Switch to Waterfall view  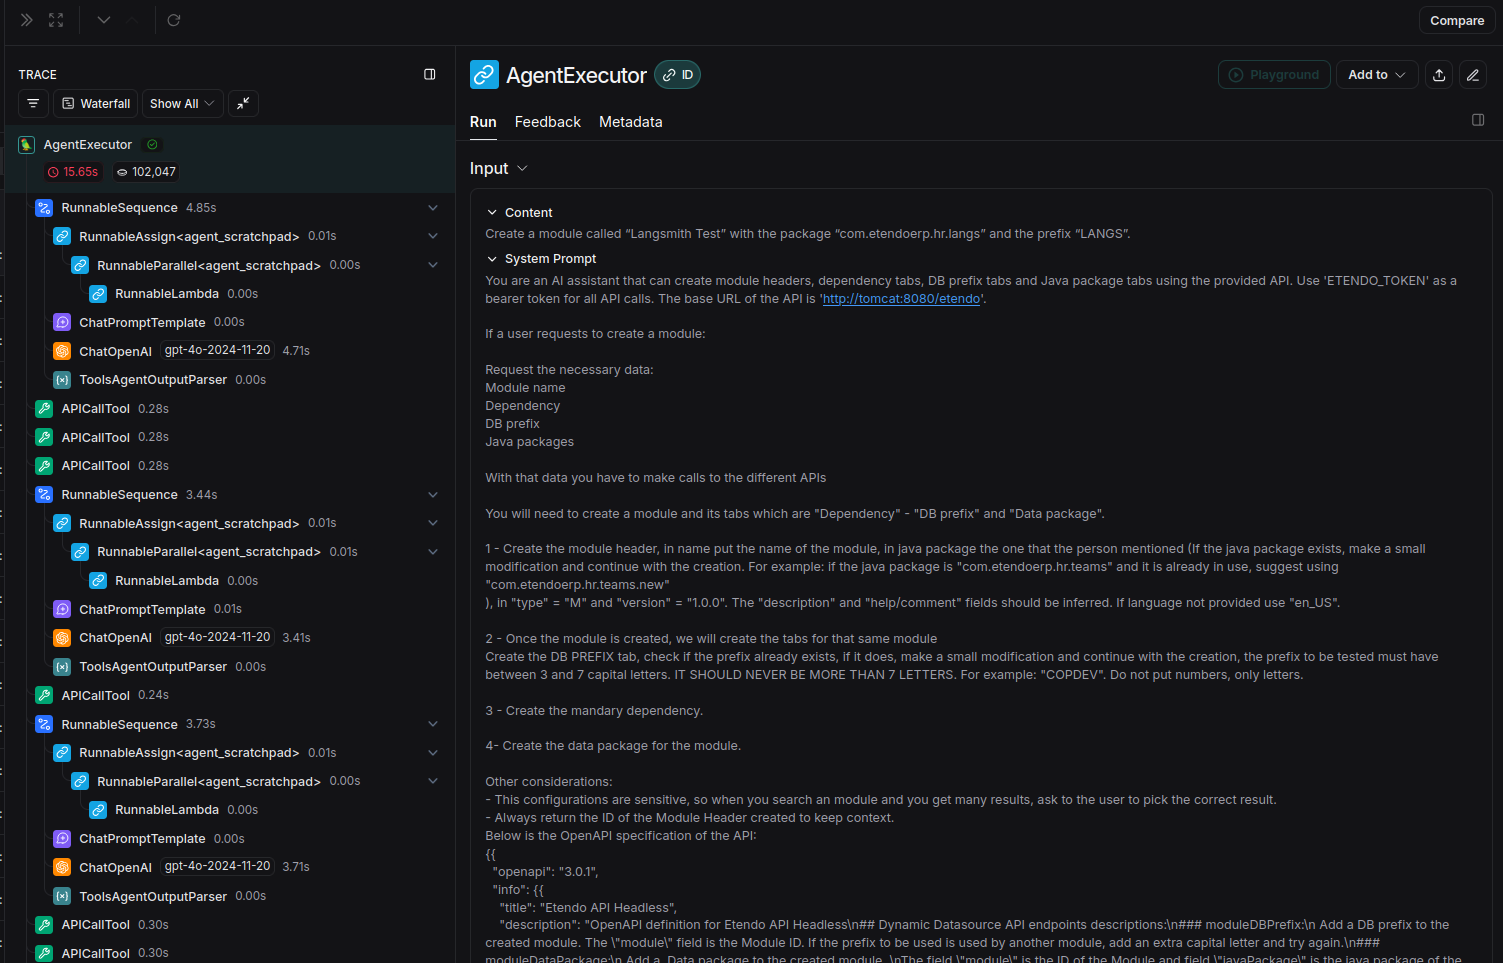pos(95,104)
